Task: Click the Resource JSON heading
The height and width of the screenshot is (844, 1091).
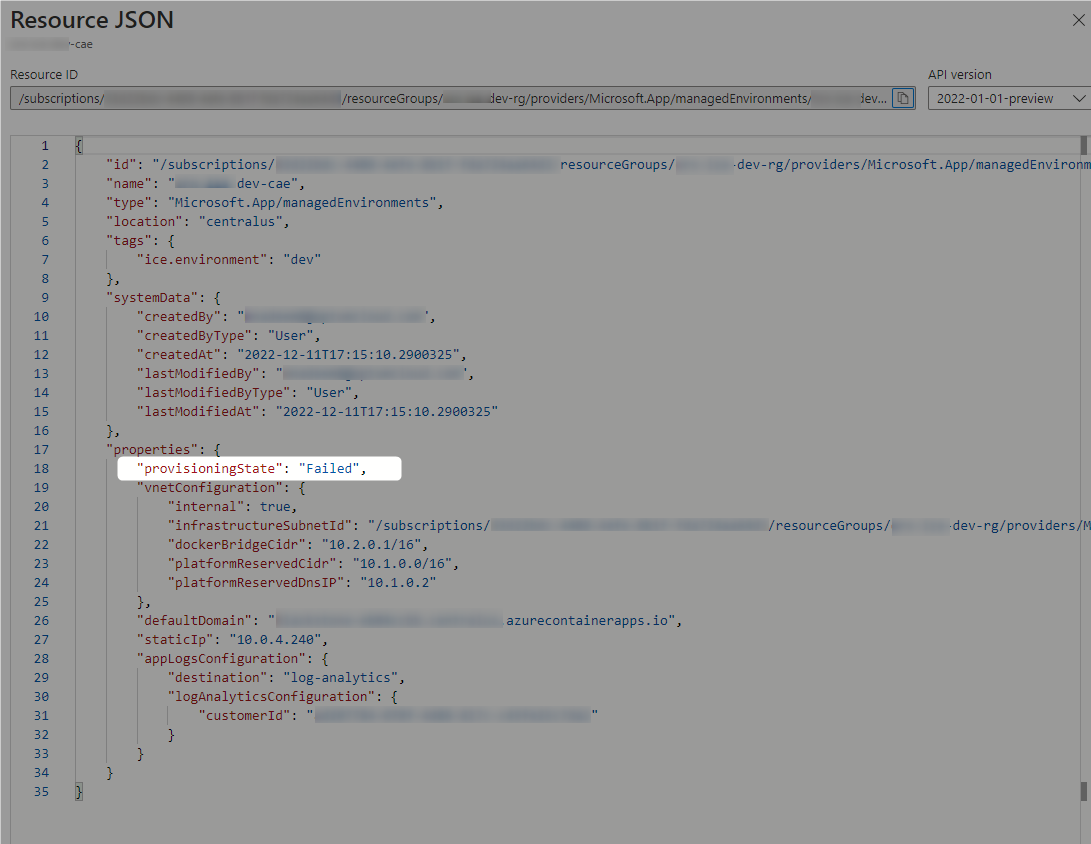Action: click(x=91, y=19)
